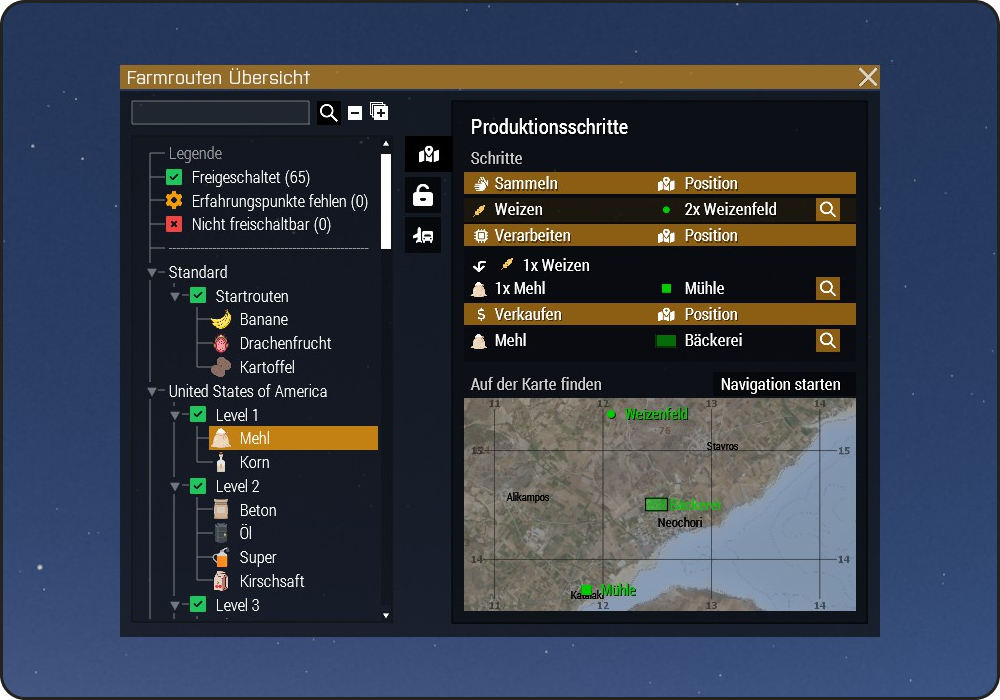Click the Navigation starten button
1000x700 pixels.
tap(781, 384)
